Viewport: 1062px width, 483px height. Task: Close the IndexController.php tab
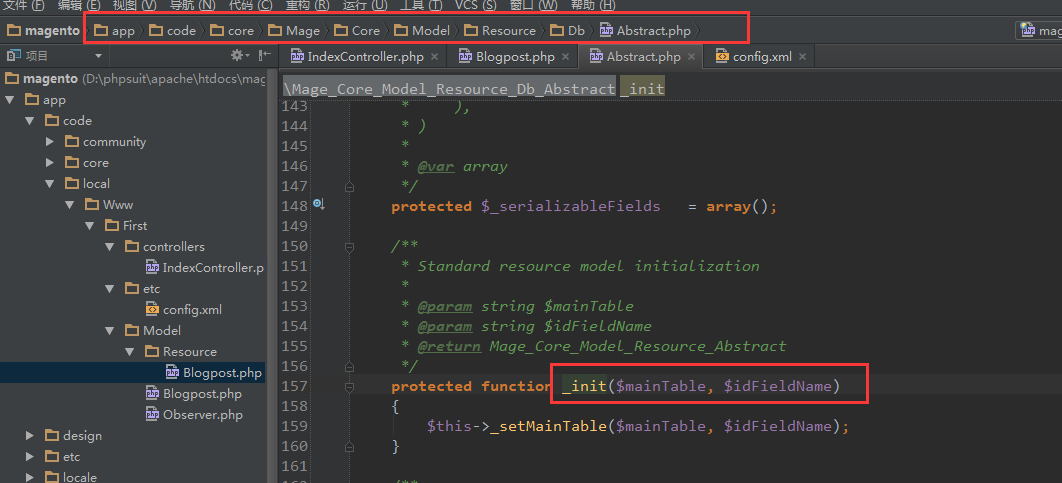coord(435,57)
